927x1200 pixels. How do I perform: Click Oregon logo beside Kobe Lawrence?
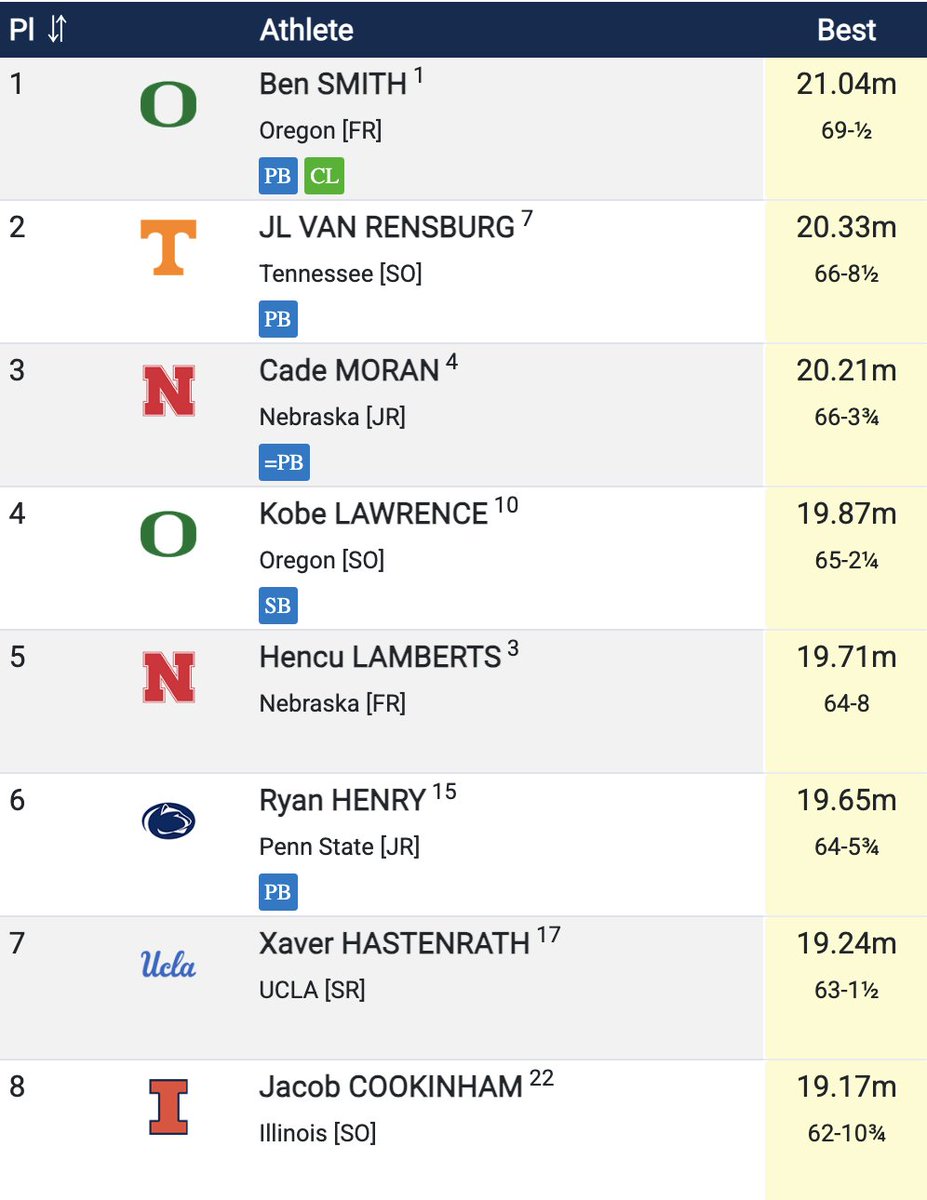168,534
